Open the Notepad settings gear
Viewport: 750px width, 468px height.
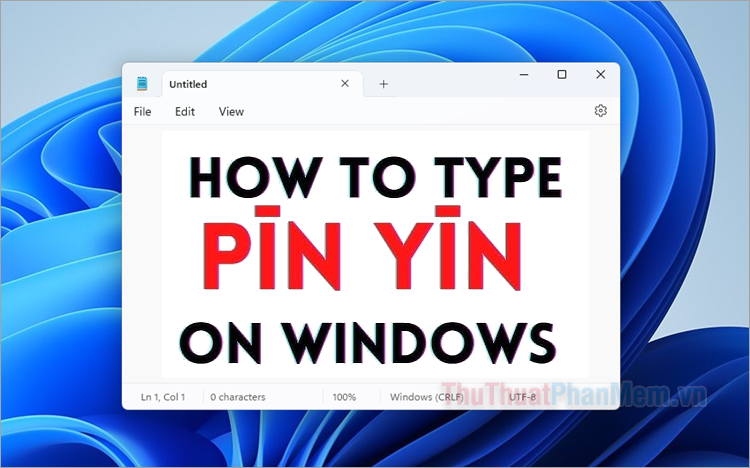coord(600,111)
